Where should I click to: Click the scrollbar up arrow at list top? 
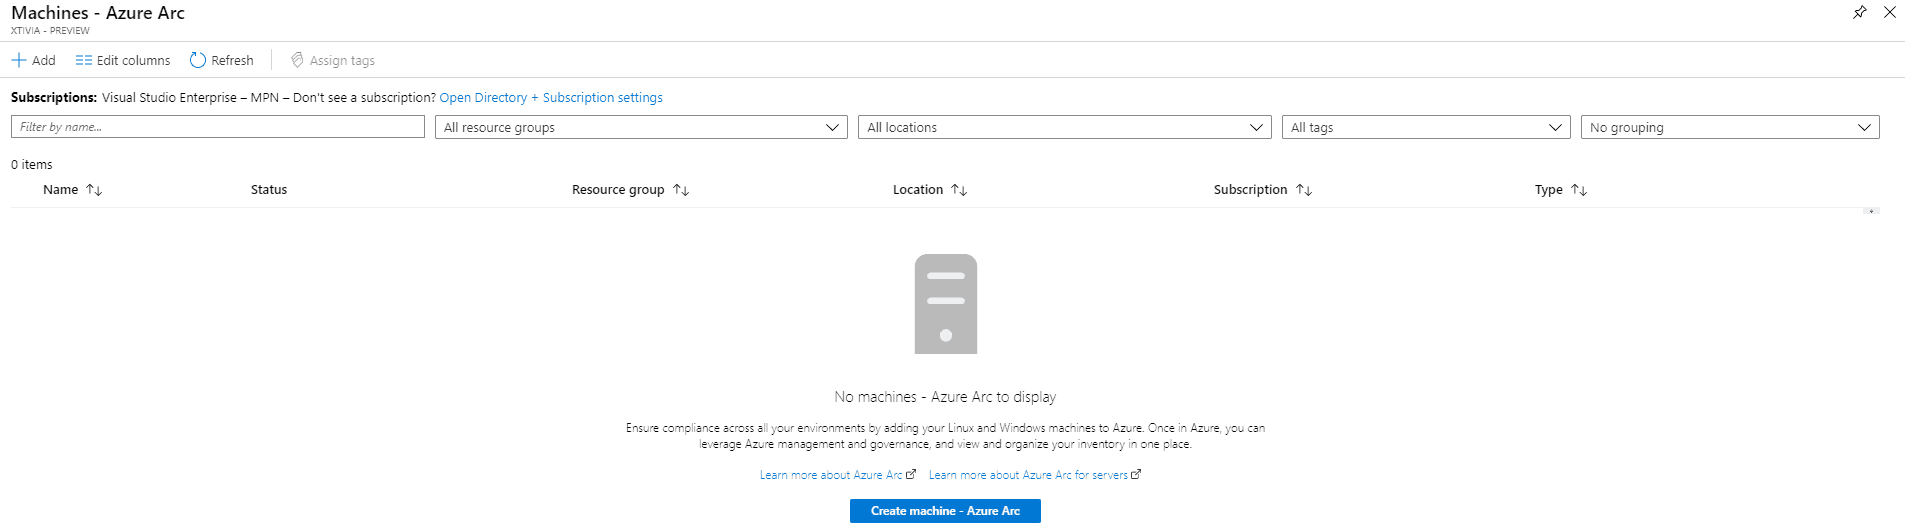click(x=1871, y=211)
